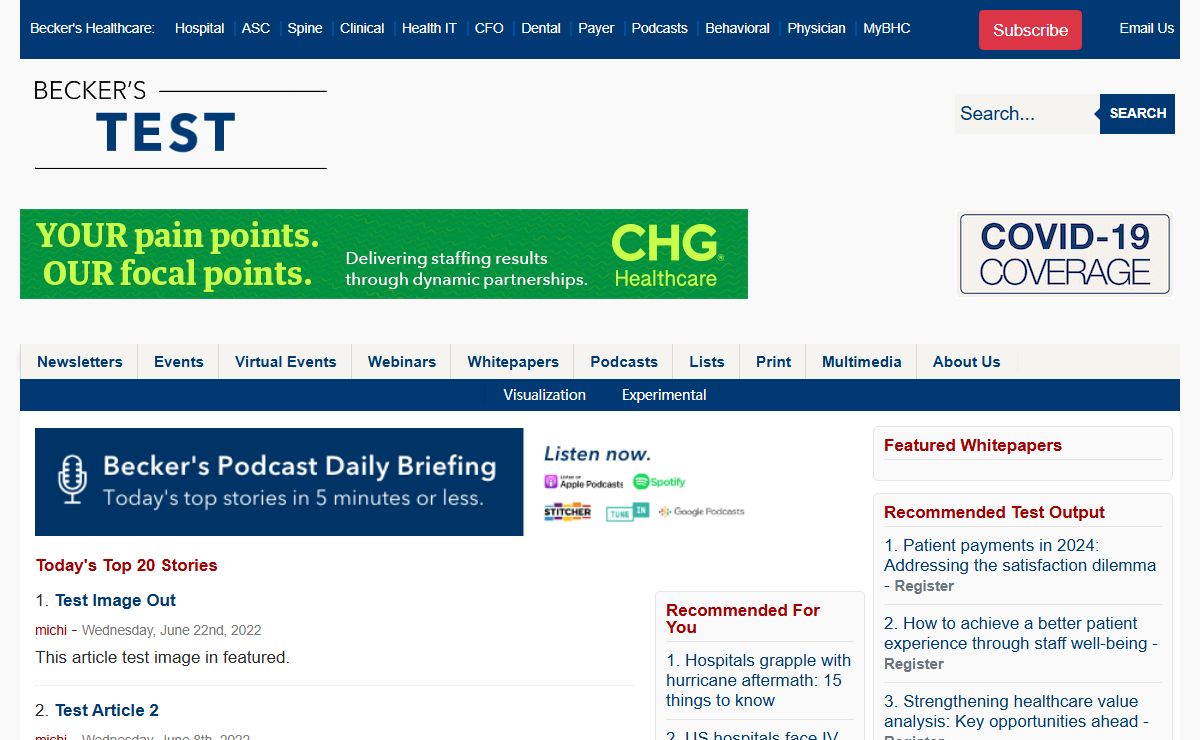This screenshot has width=1200, height=740.
Task: Go to Physician in top bar
Action: pos(816,28)
